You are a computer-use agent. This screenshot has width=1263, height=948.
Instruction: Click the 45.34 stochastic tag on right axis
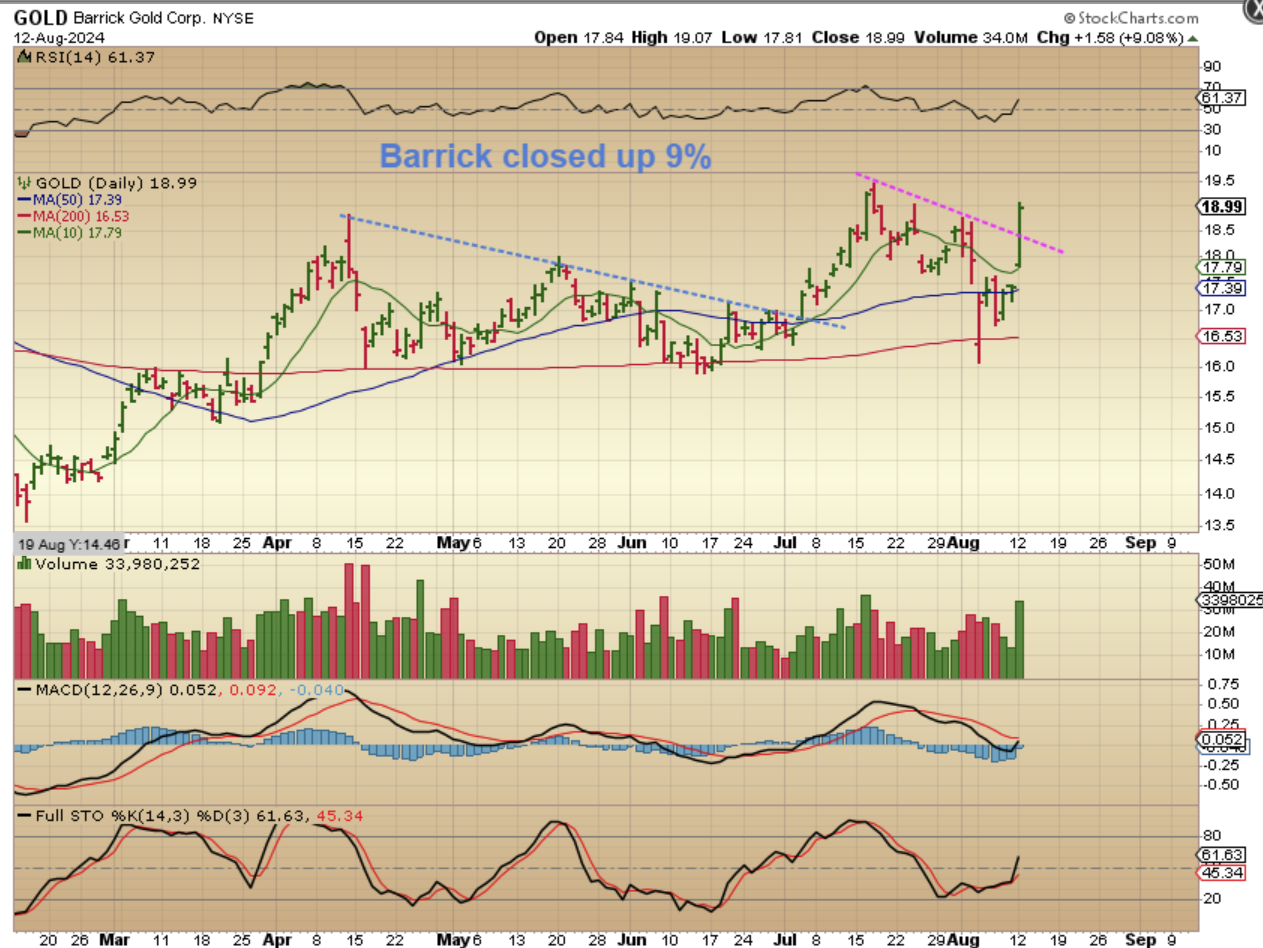tap(1222, 873)
